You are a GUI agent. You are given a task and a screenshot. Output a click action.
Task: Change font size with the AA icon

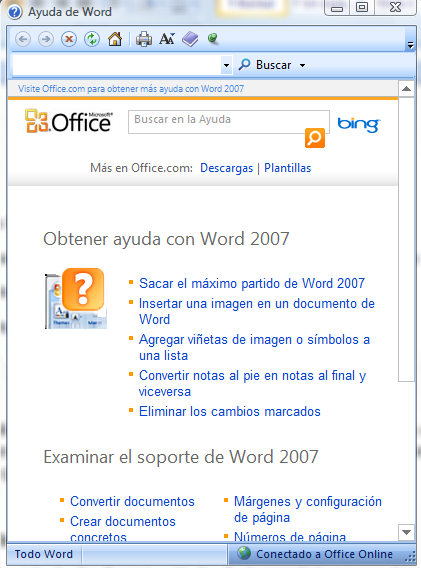pos(167,39)
